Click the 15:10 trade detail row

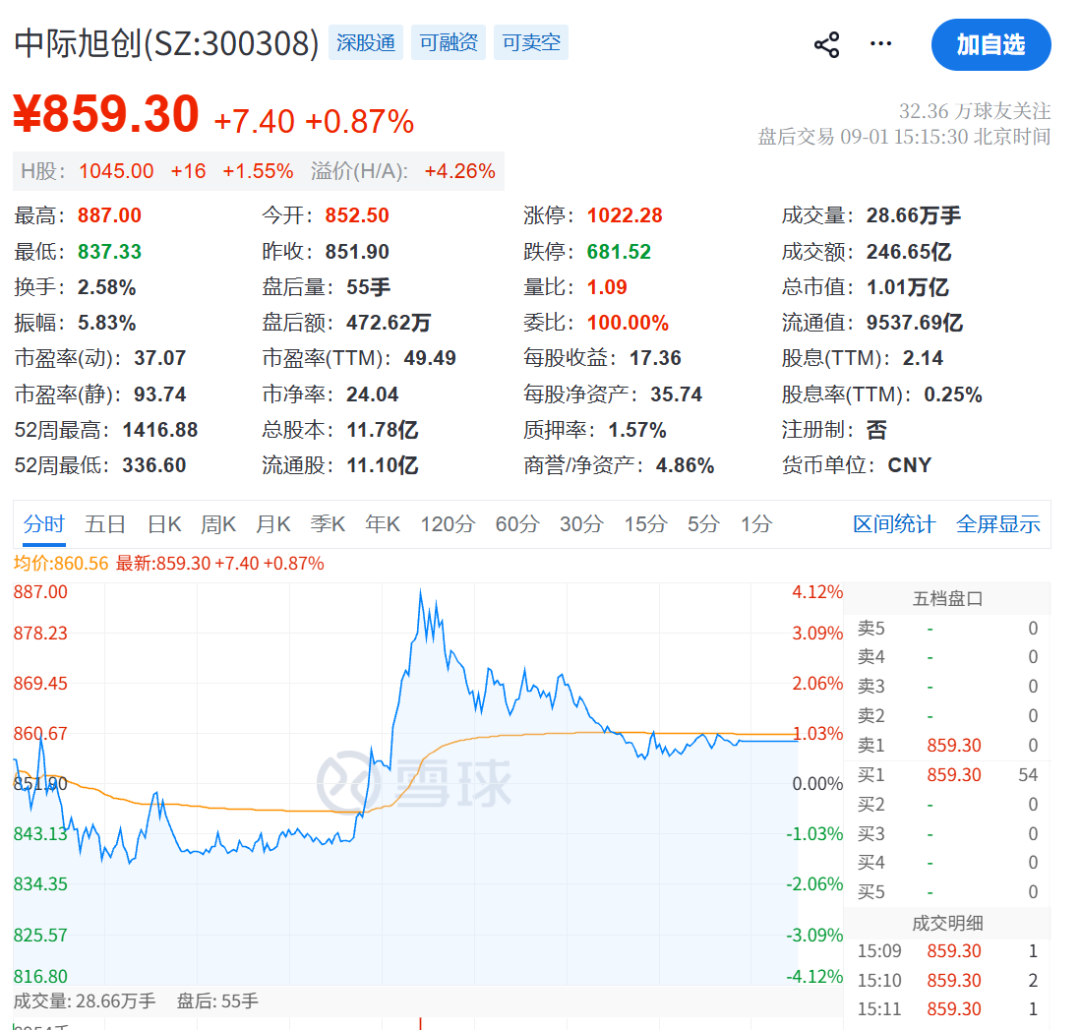pyautogui.click(x=947, y=980)
